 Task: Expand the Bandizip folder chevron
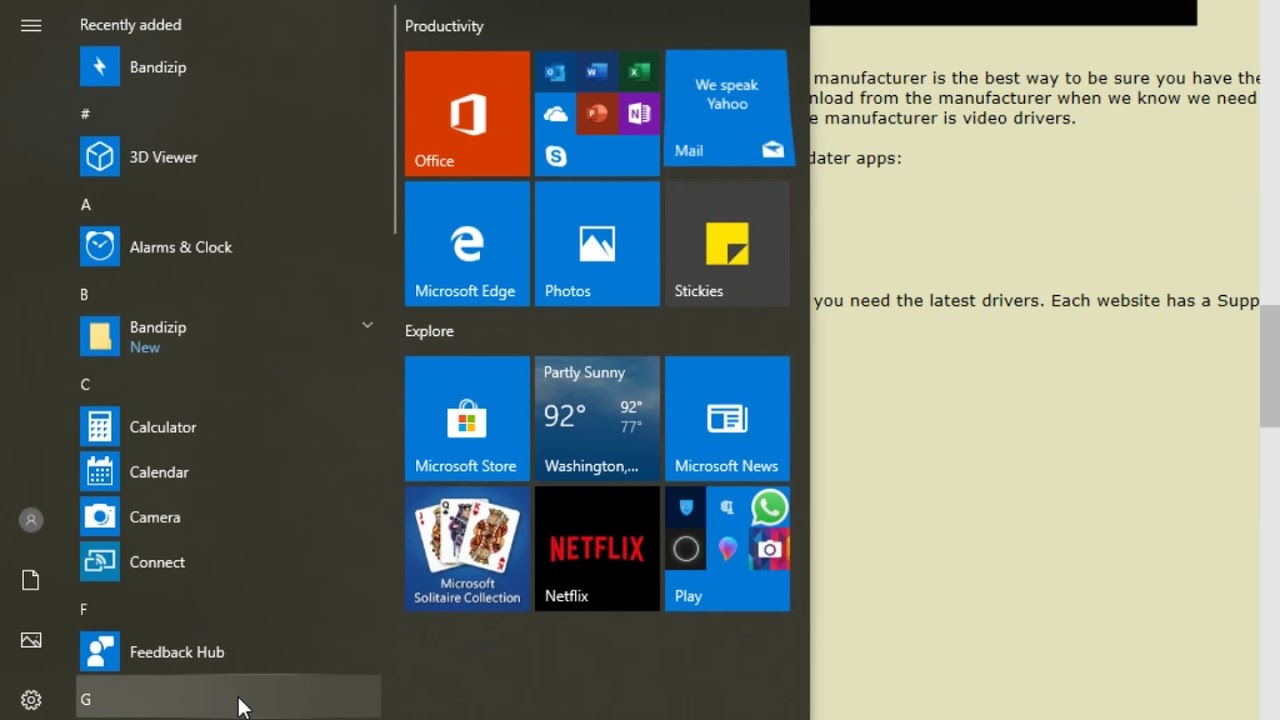click(367, 325)
